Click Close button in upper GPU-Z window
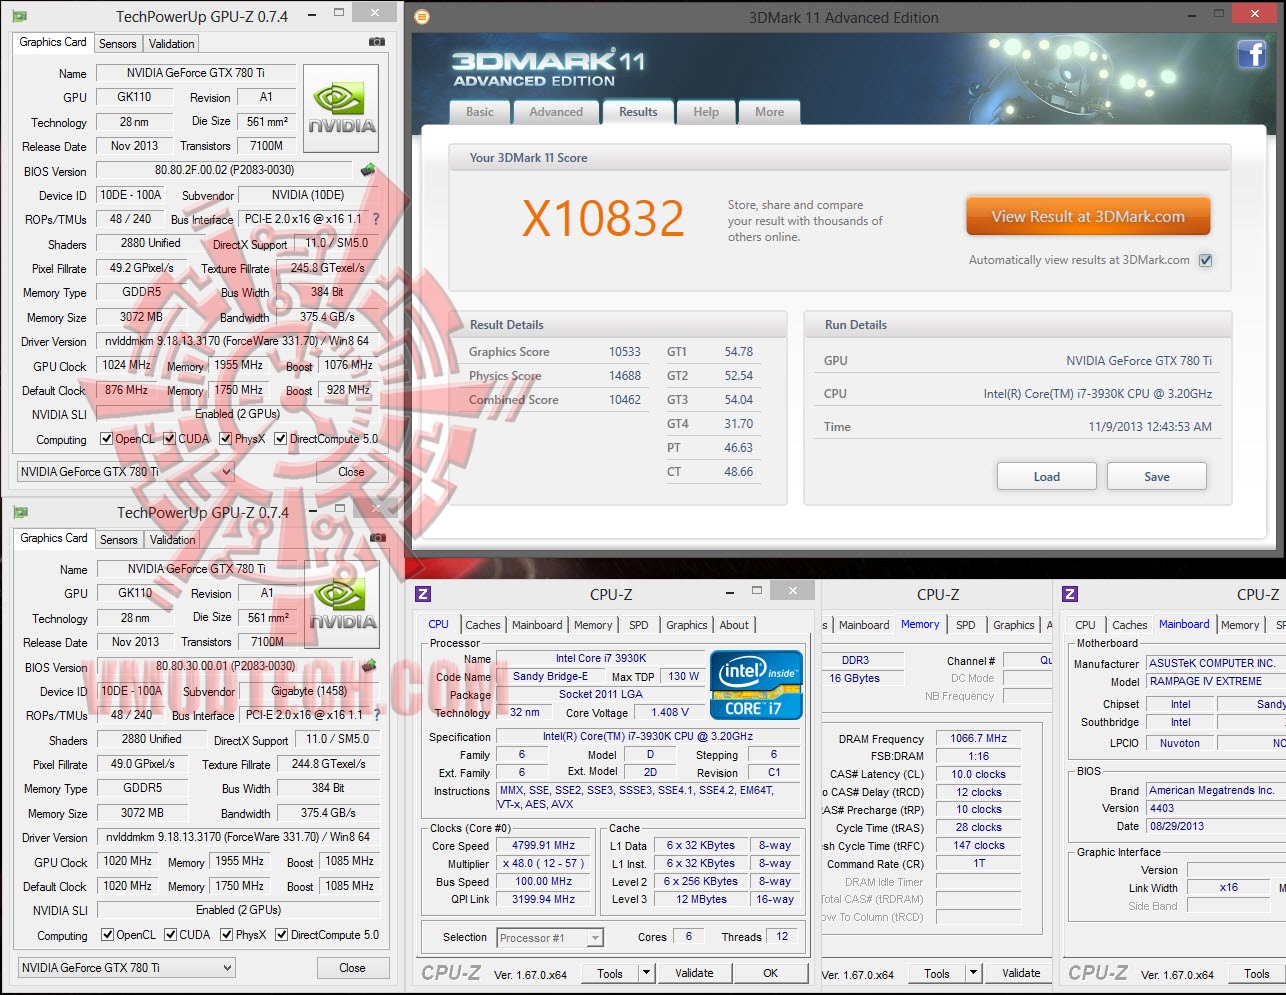Viewport: 1286px width, 995px height. click(x=351, y=472)
